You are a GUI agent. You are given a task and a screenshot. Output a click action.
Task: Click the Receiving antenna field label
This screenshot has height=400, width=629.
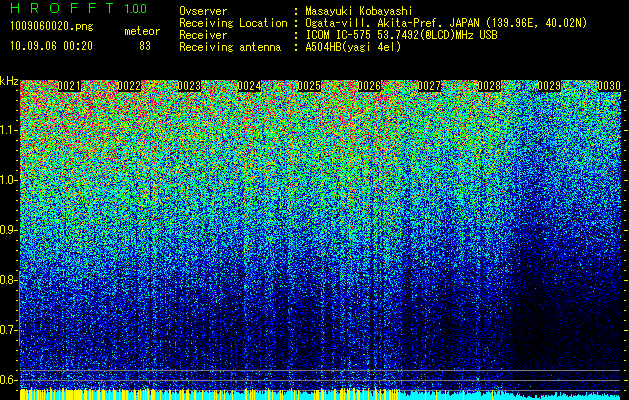pos(230,47)
